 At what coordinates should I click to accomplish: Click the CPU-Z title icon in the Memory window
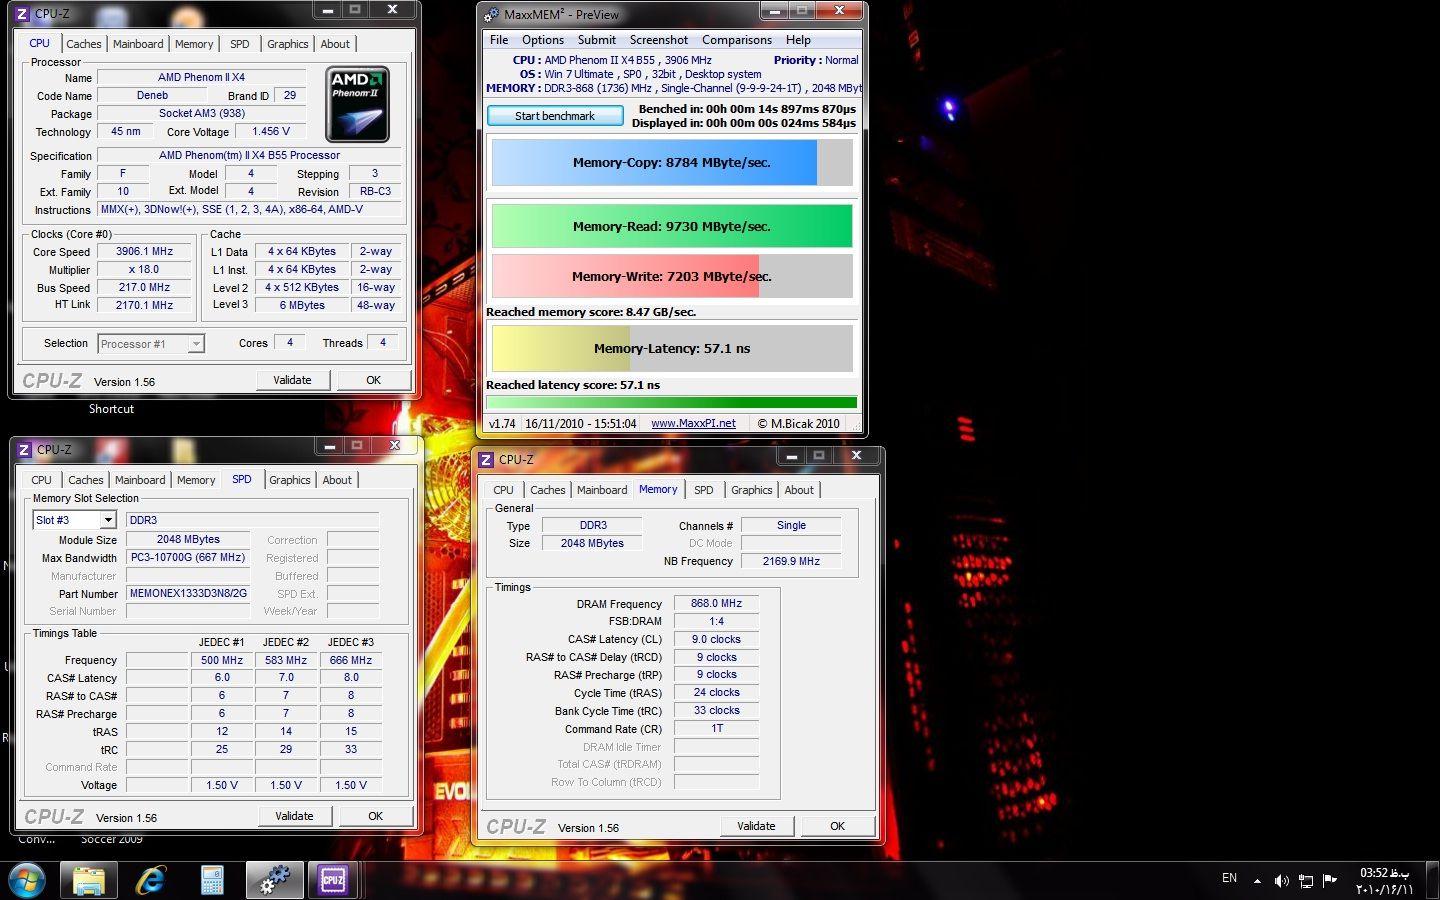click(x=486, y=460)
